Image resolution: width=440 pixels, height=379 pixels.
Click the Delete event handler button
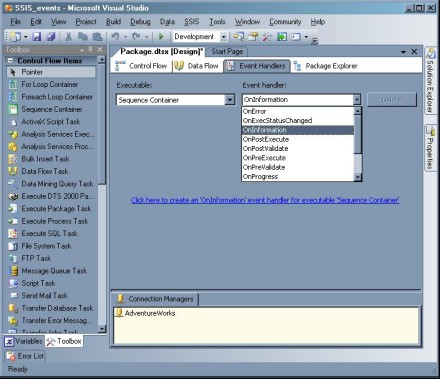[x=392, y=100]
